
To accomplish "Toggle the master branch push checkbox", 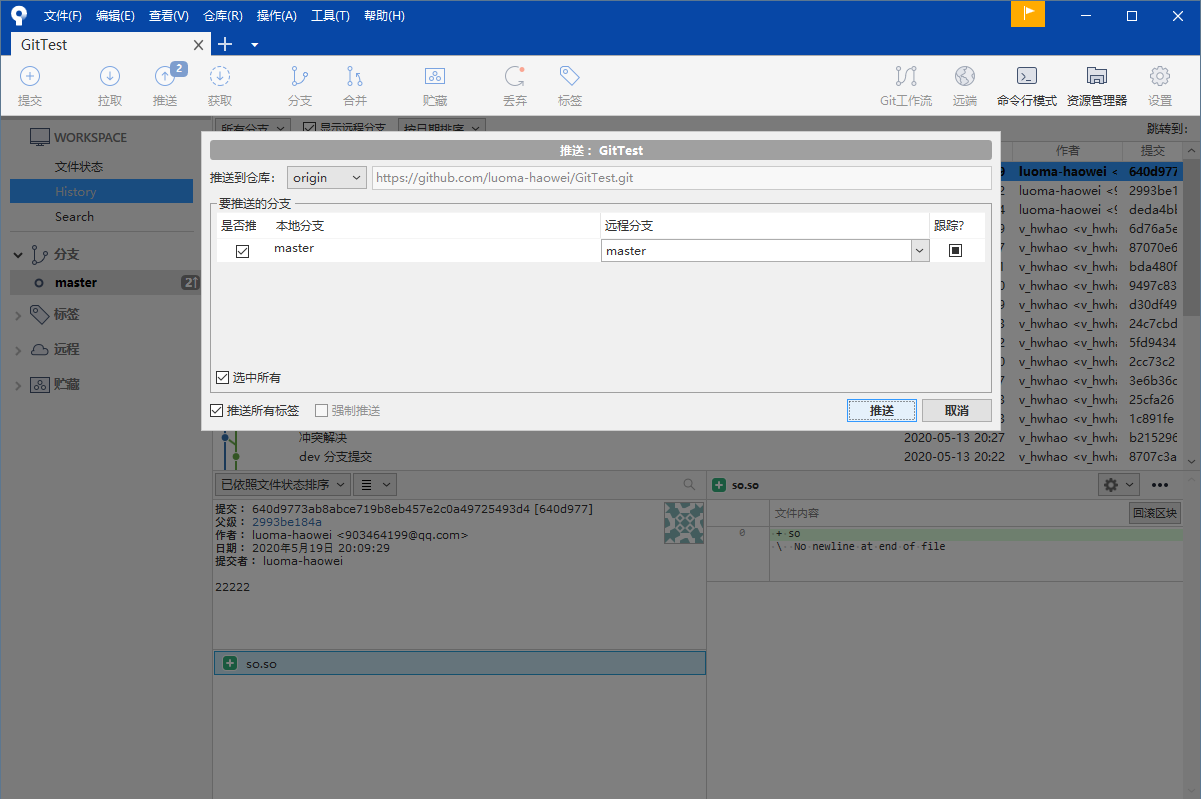I will (242, 251).
